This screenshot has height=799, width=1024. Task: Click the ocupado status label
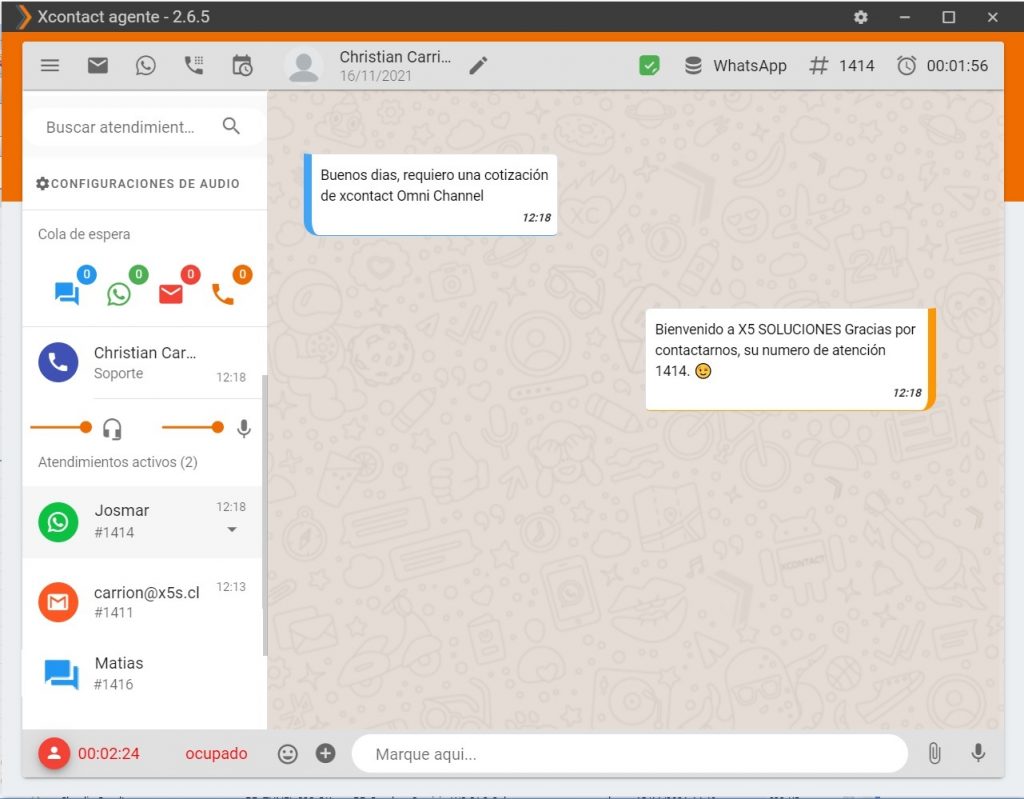pos(216,753)
